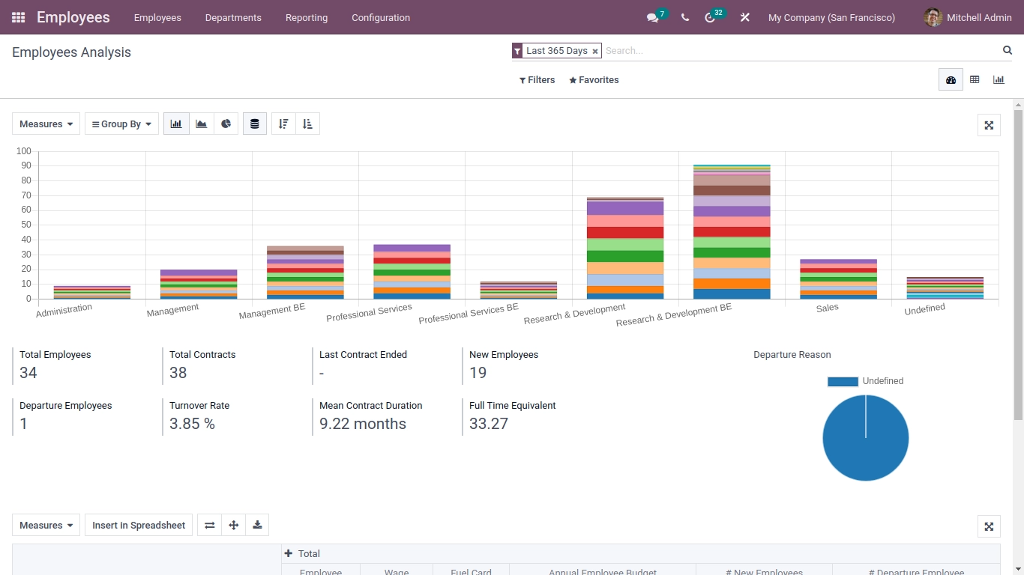Select pie chart mode
This screenshot has width=1024, height=575.
tap(226, 124)
